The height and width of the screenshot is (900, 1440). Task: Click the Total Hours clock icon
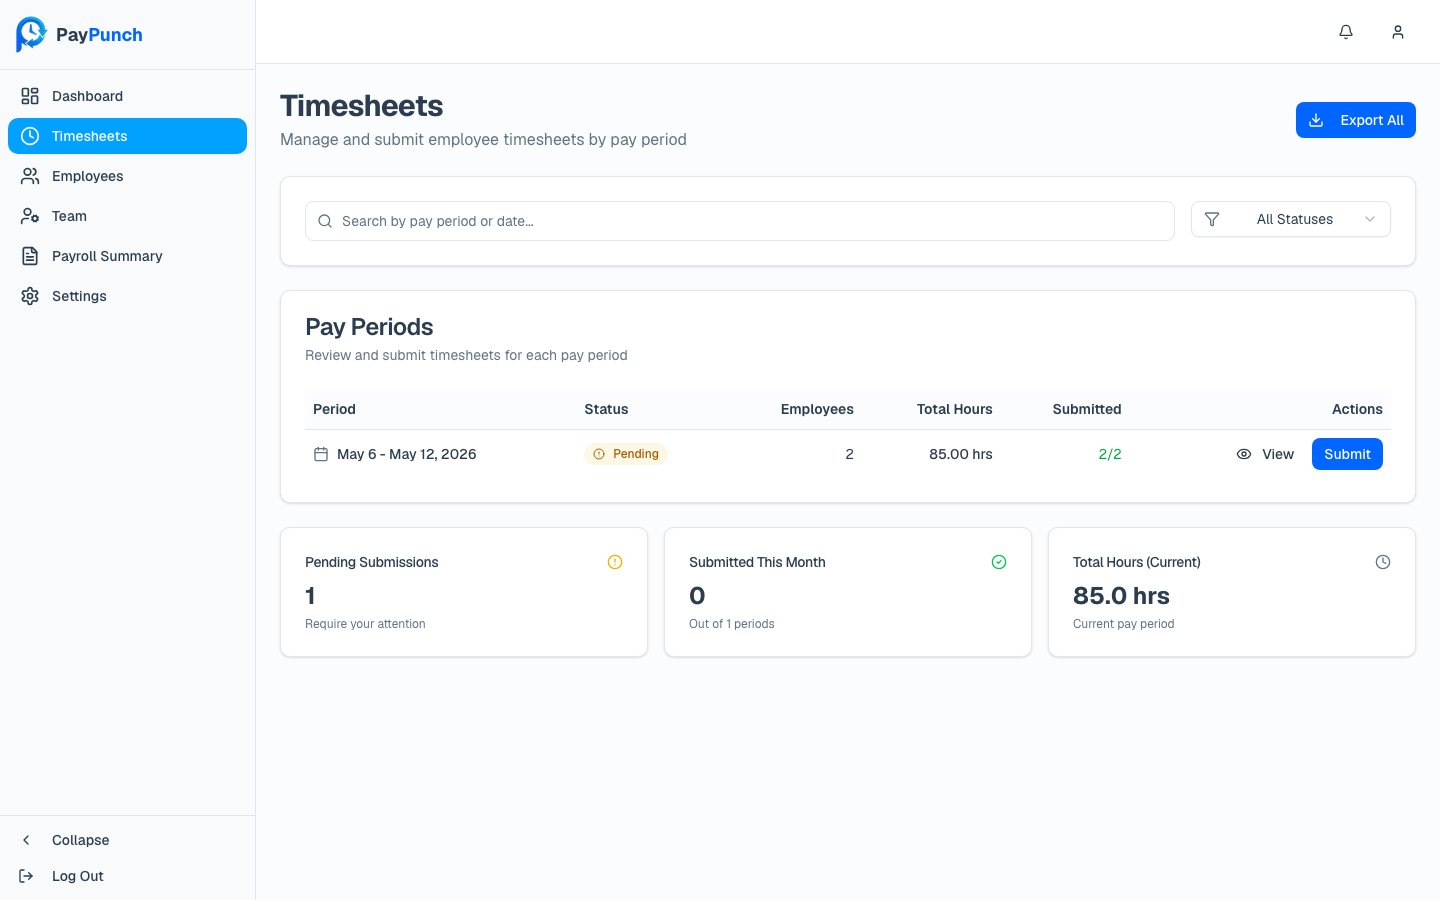pyautogui.click(x=1383, y=562)
